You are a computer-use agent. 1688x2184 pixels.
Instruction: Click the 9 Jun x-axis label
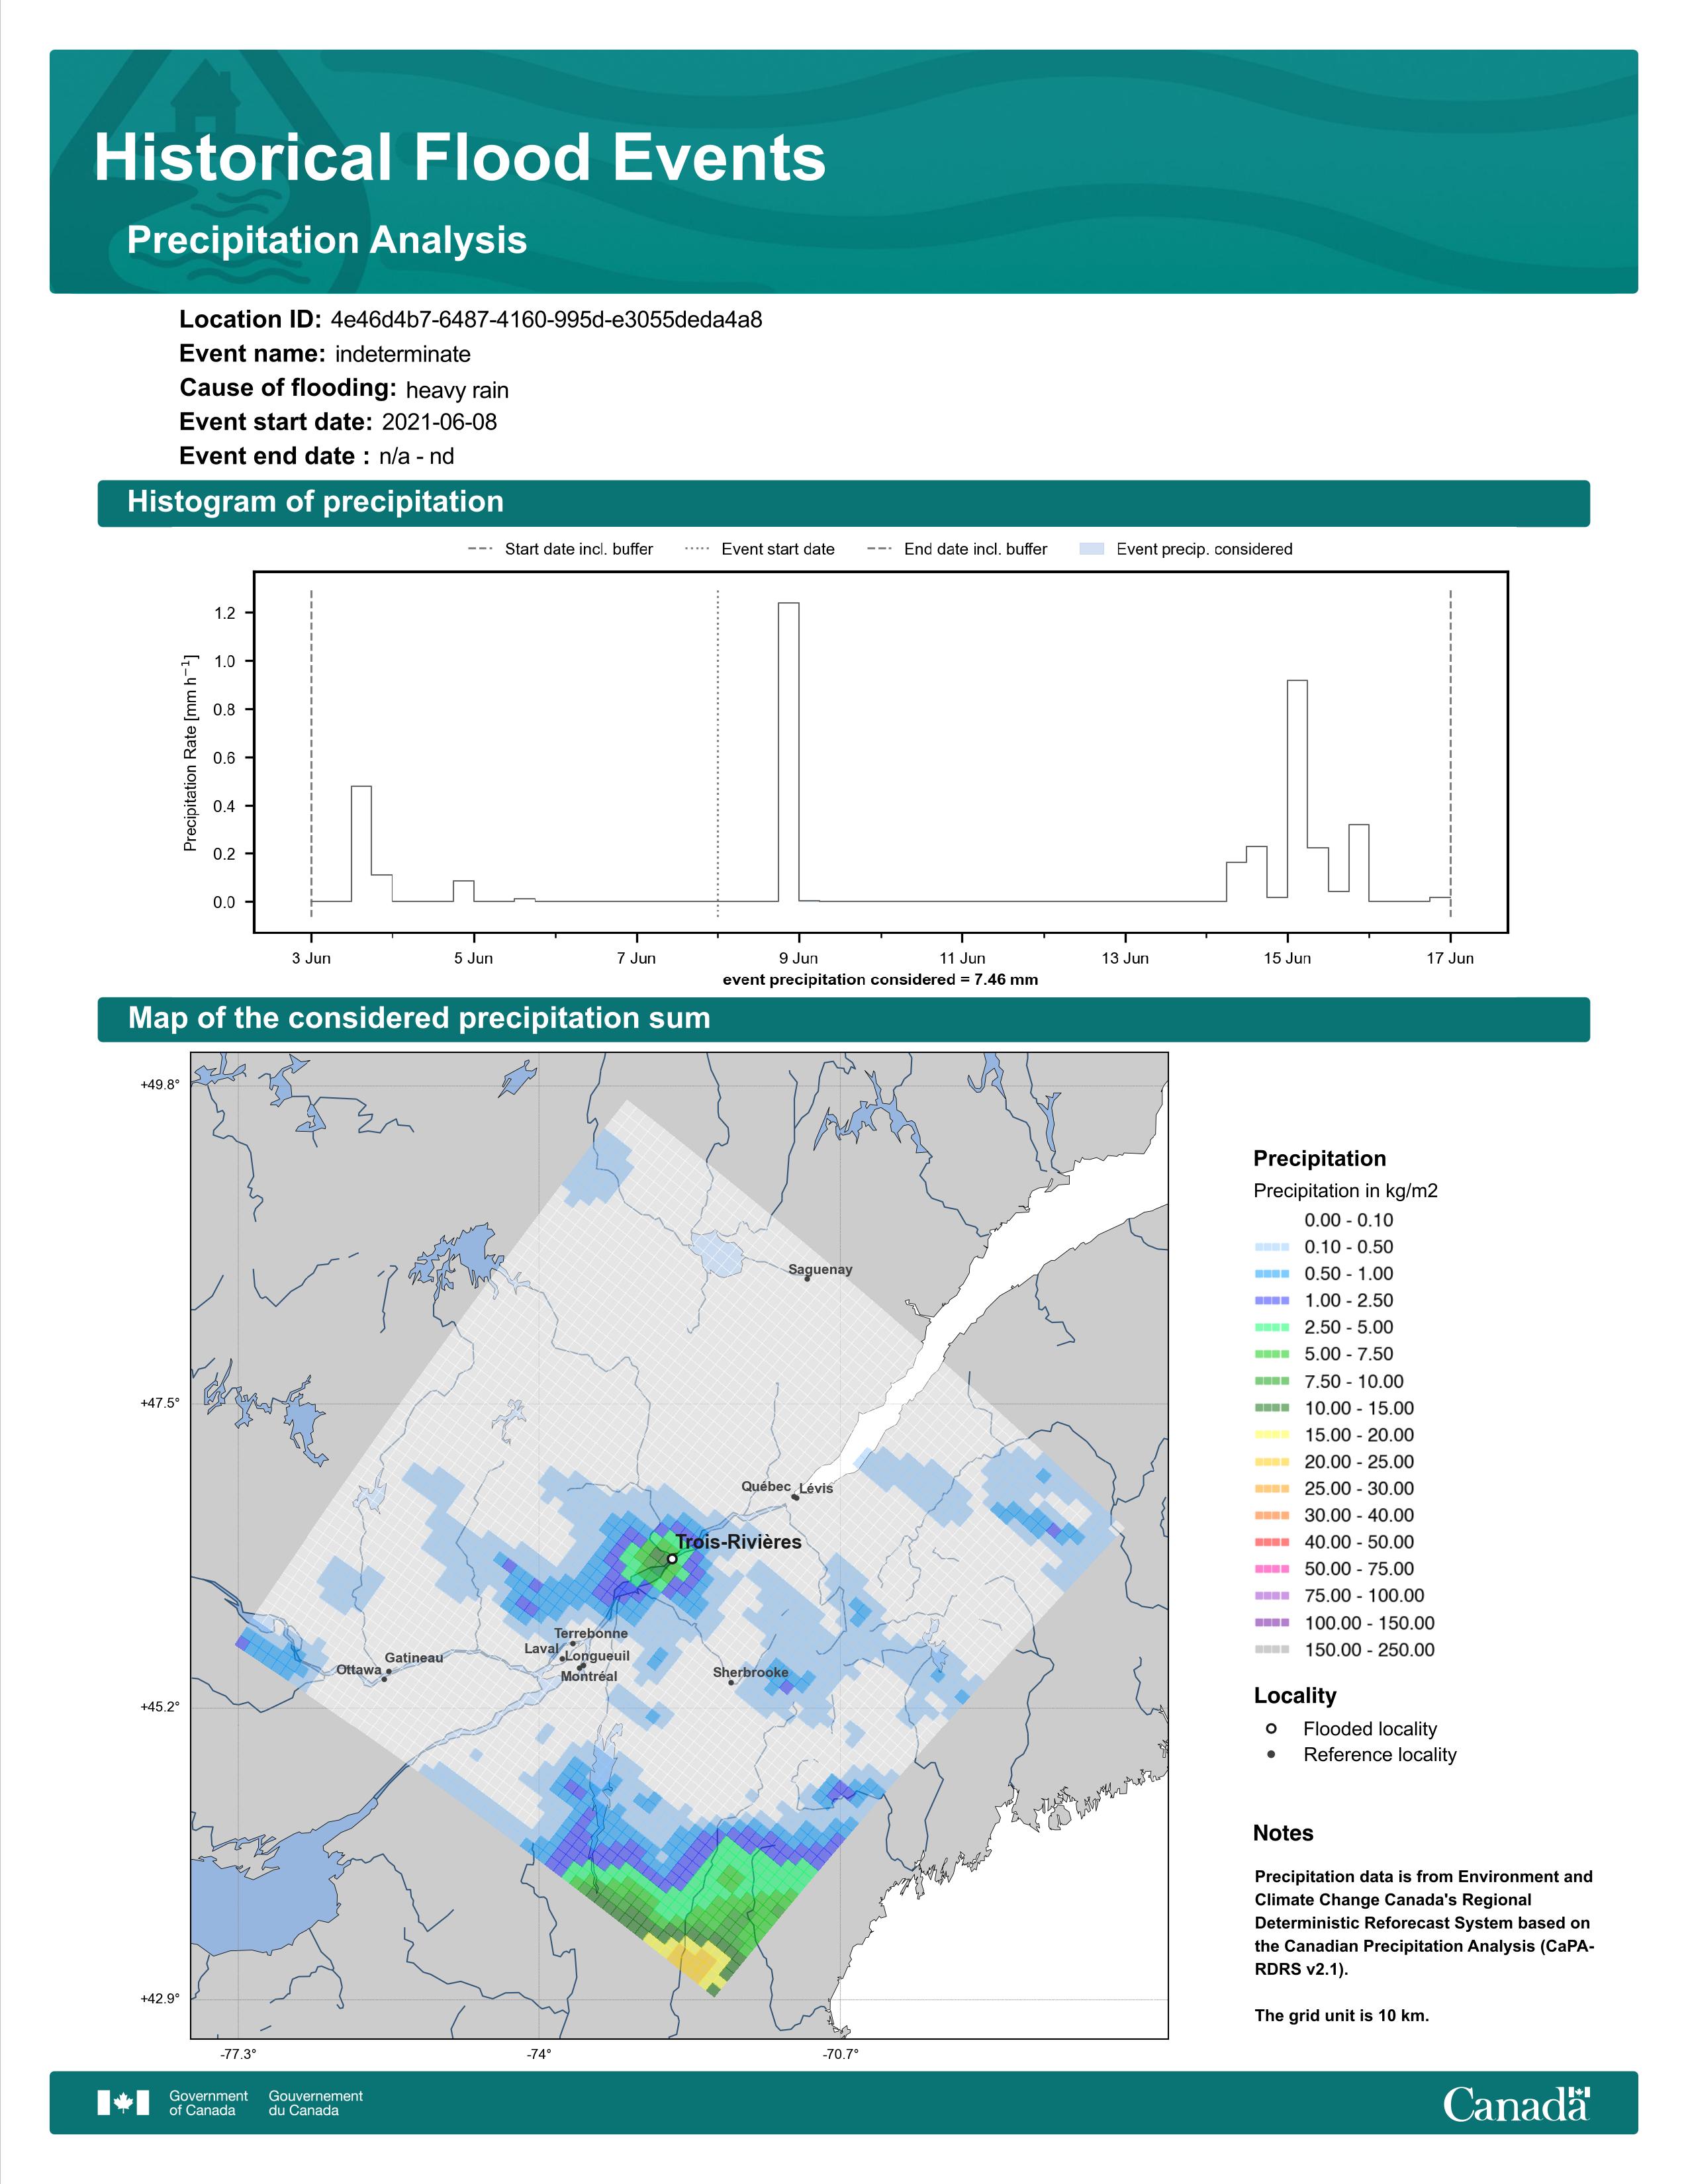click(x=798, y=958)
